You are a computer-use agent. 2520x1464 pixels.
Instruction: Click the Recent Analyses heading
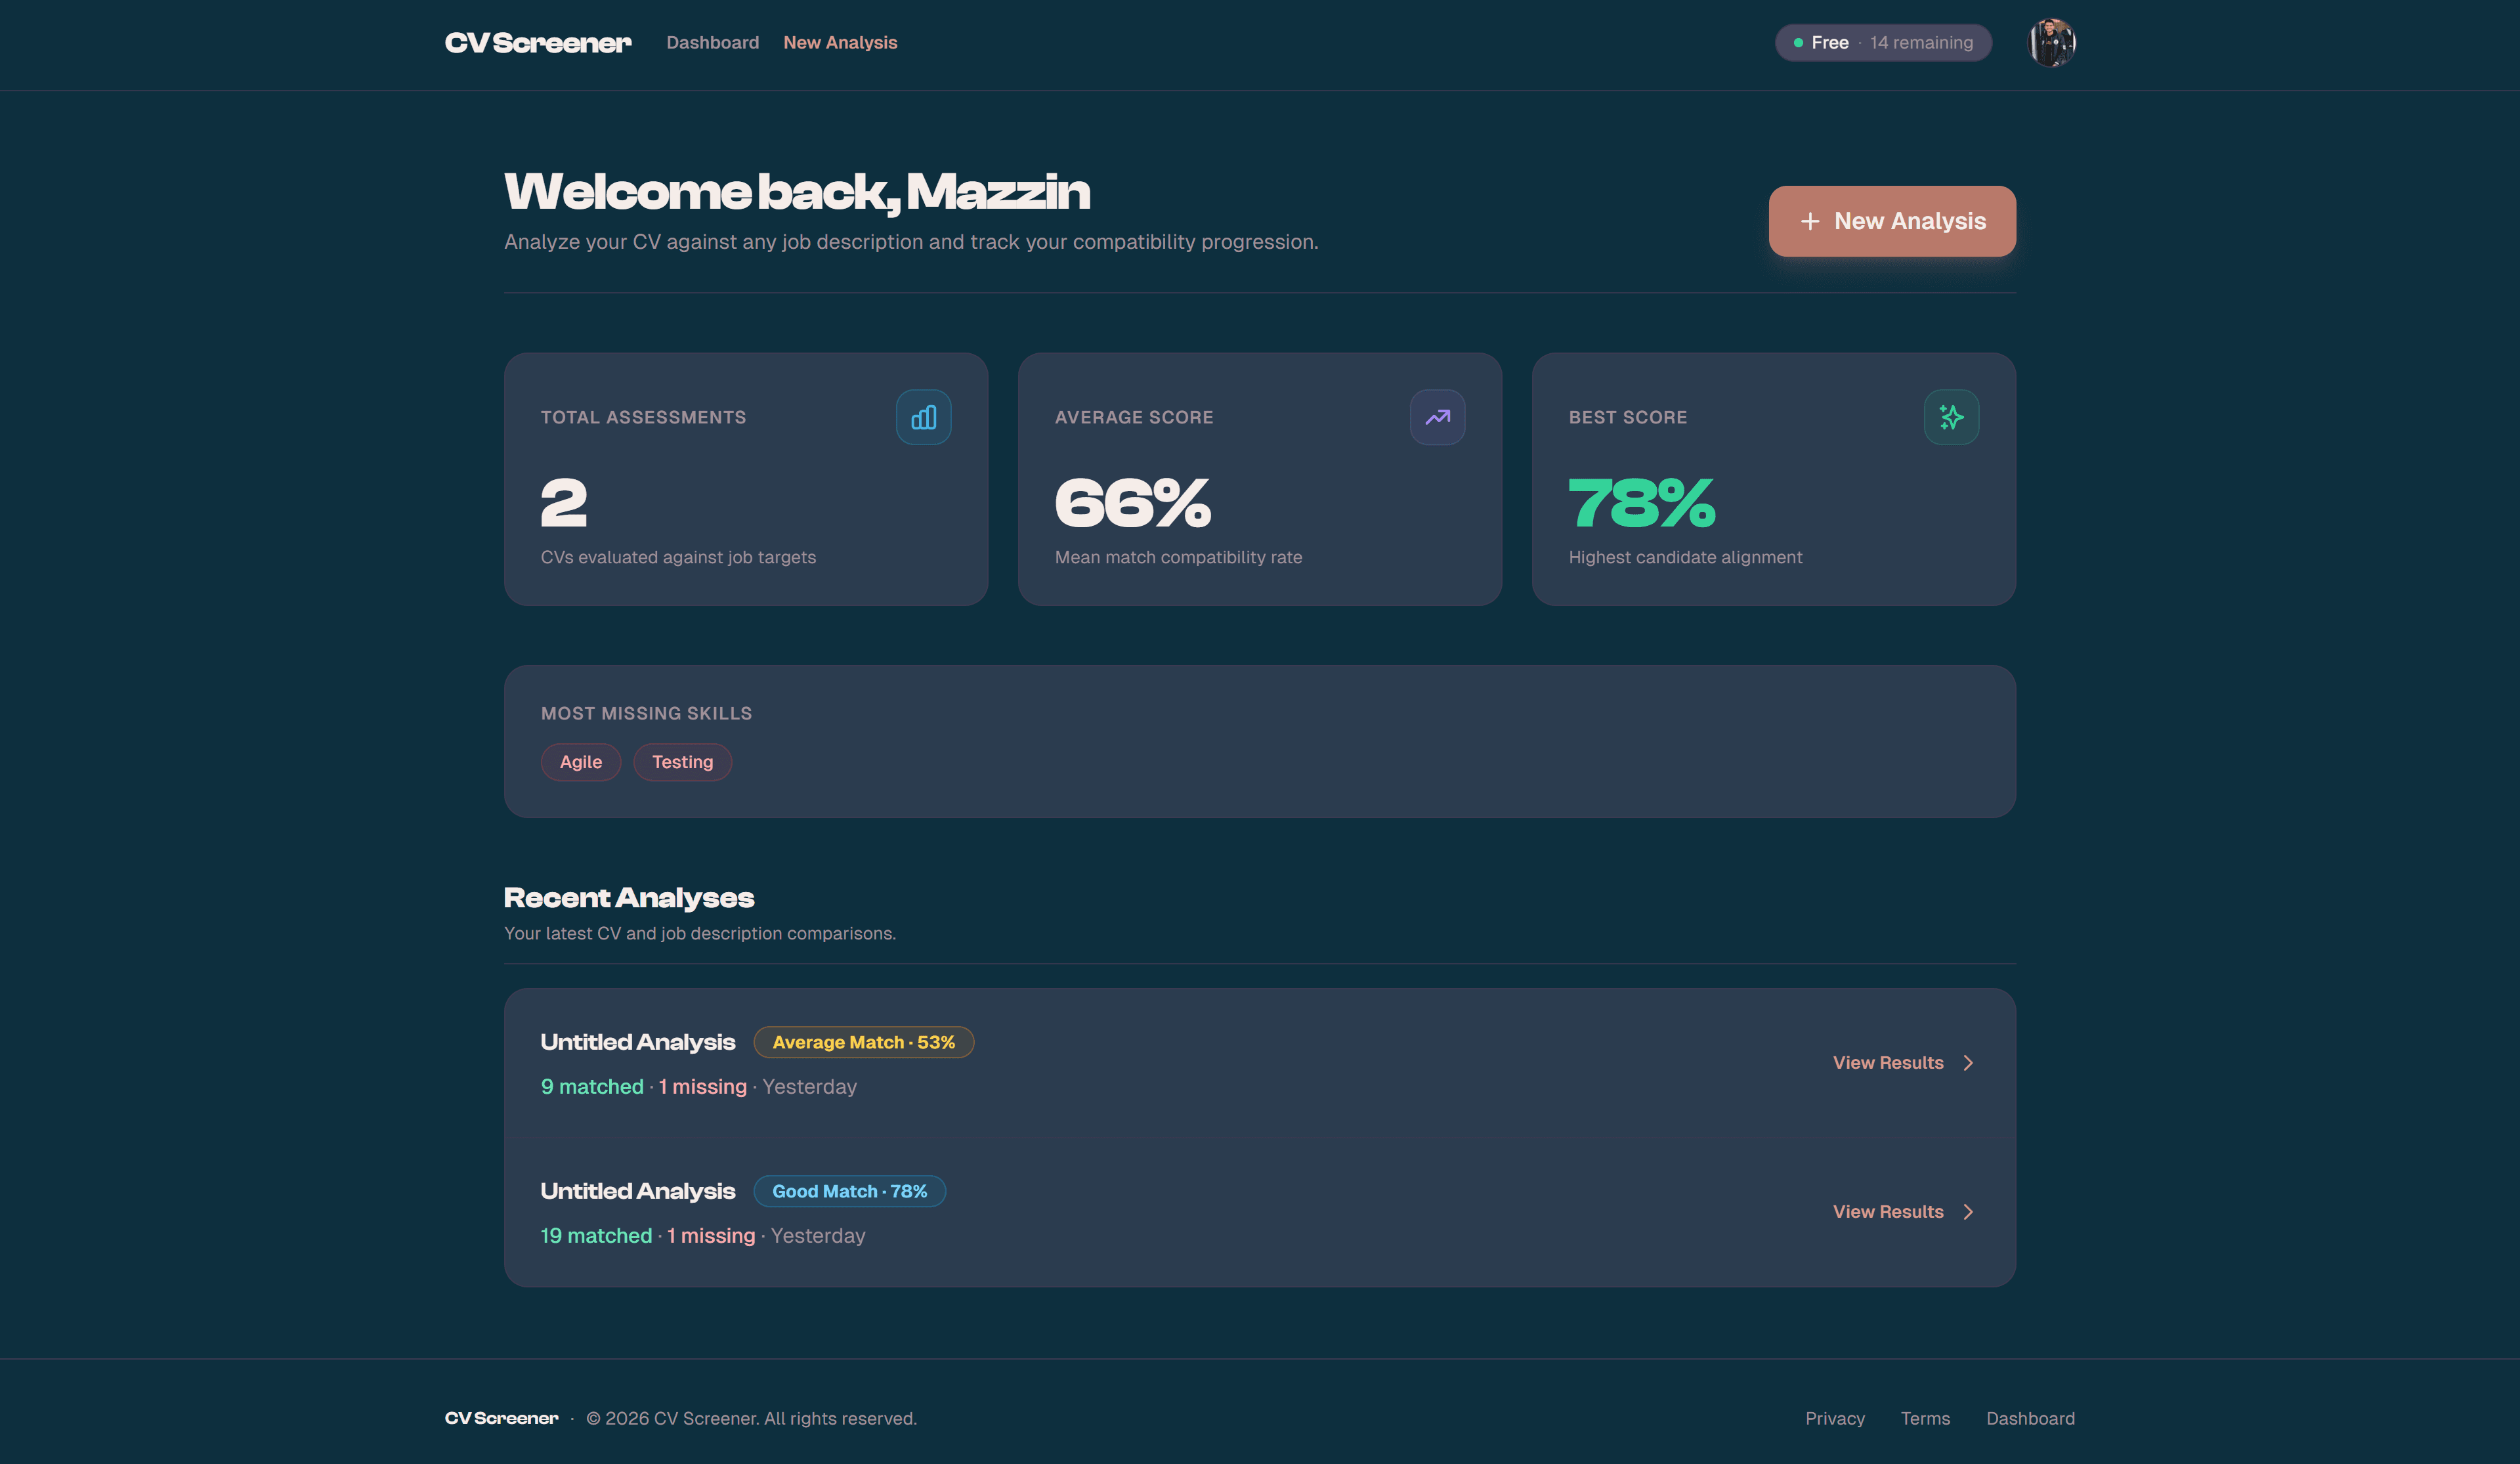tap(629, 898)
